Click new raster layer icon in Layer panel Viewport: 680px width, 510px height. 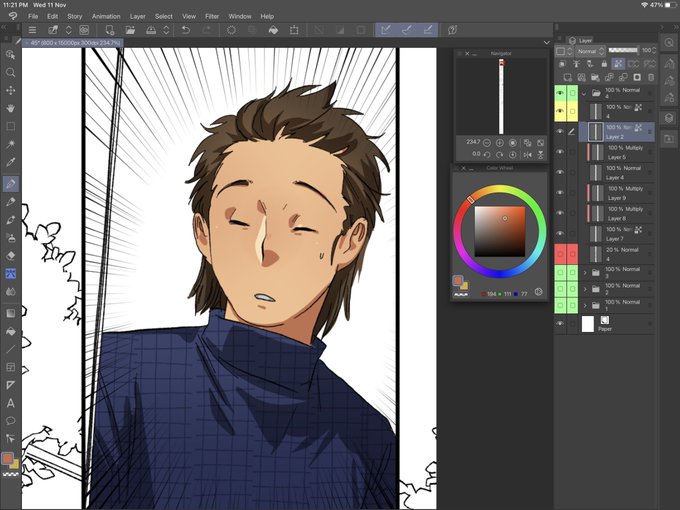coord(568,77)
